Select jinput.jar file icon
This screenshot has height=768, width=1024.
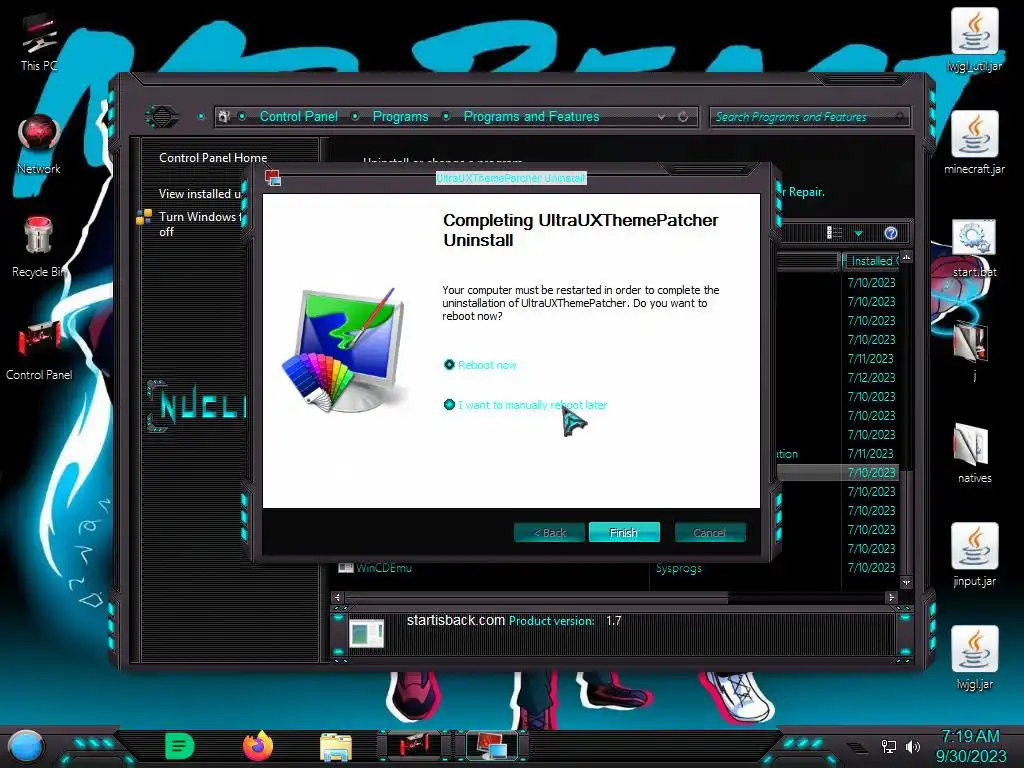coord(974,555)
